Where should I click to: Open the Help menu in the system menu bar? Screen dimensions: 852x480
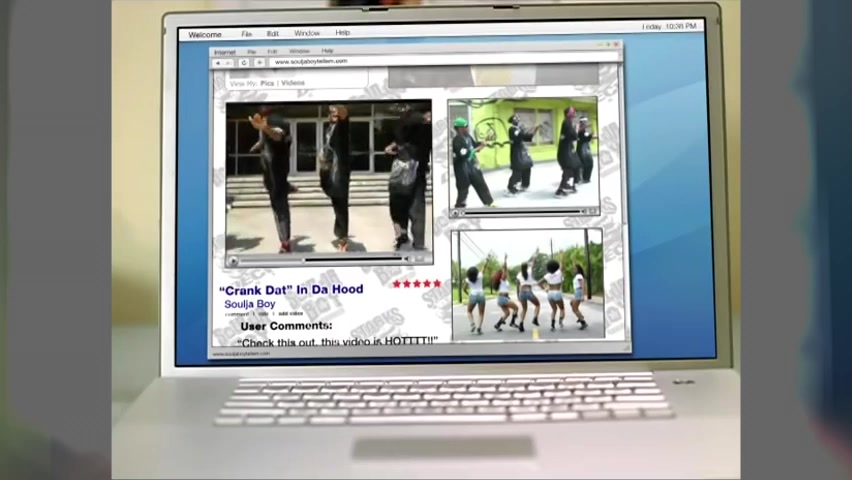pyautogui.click(x=342, y=33)
